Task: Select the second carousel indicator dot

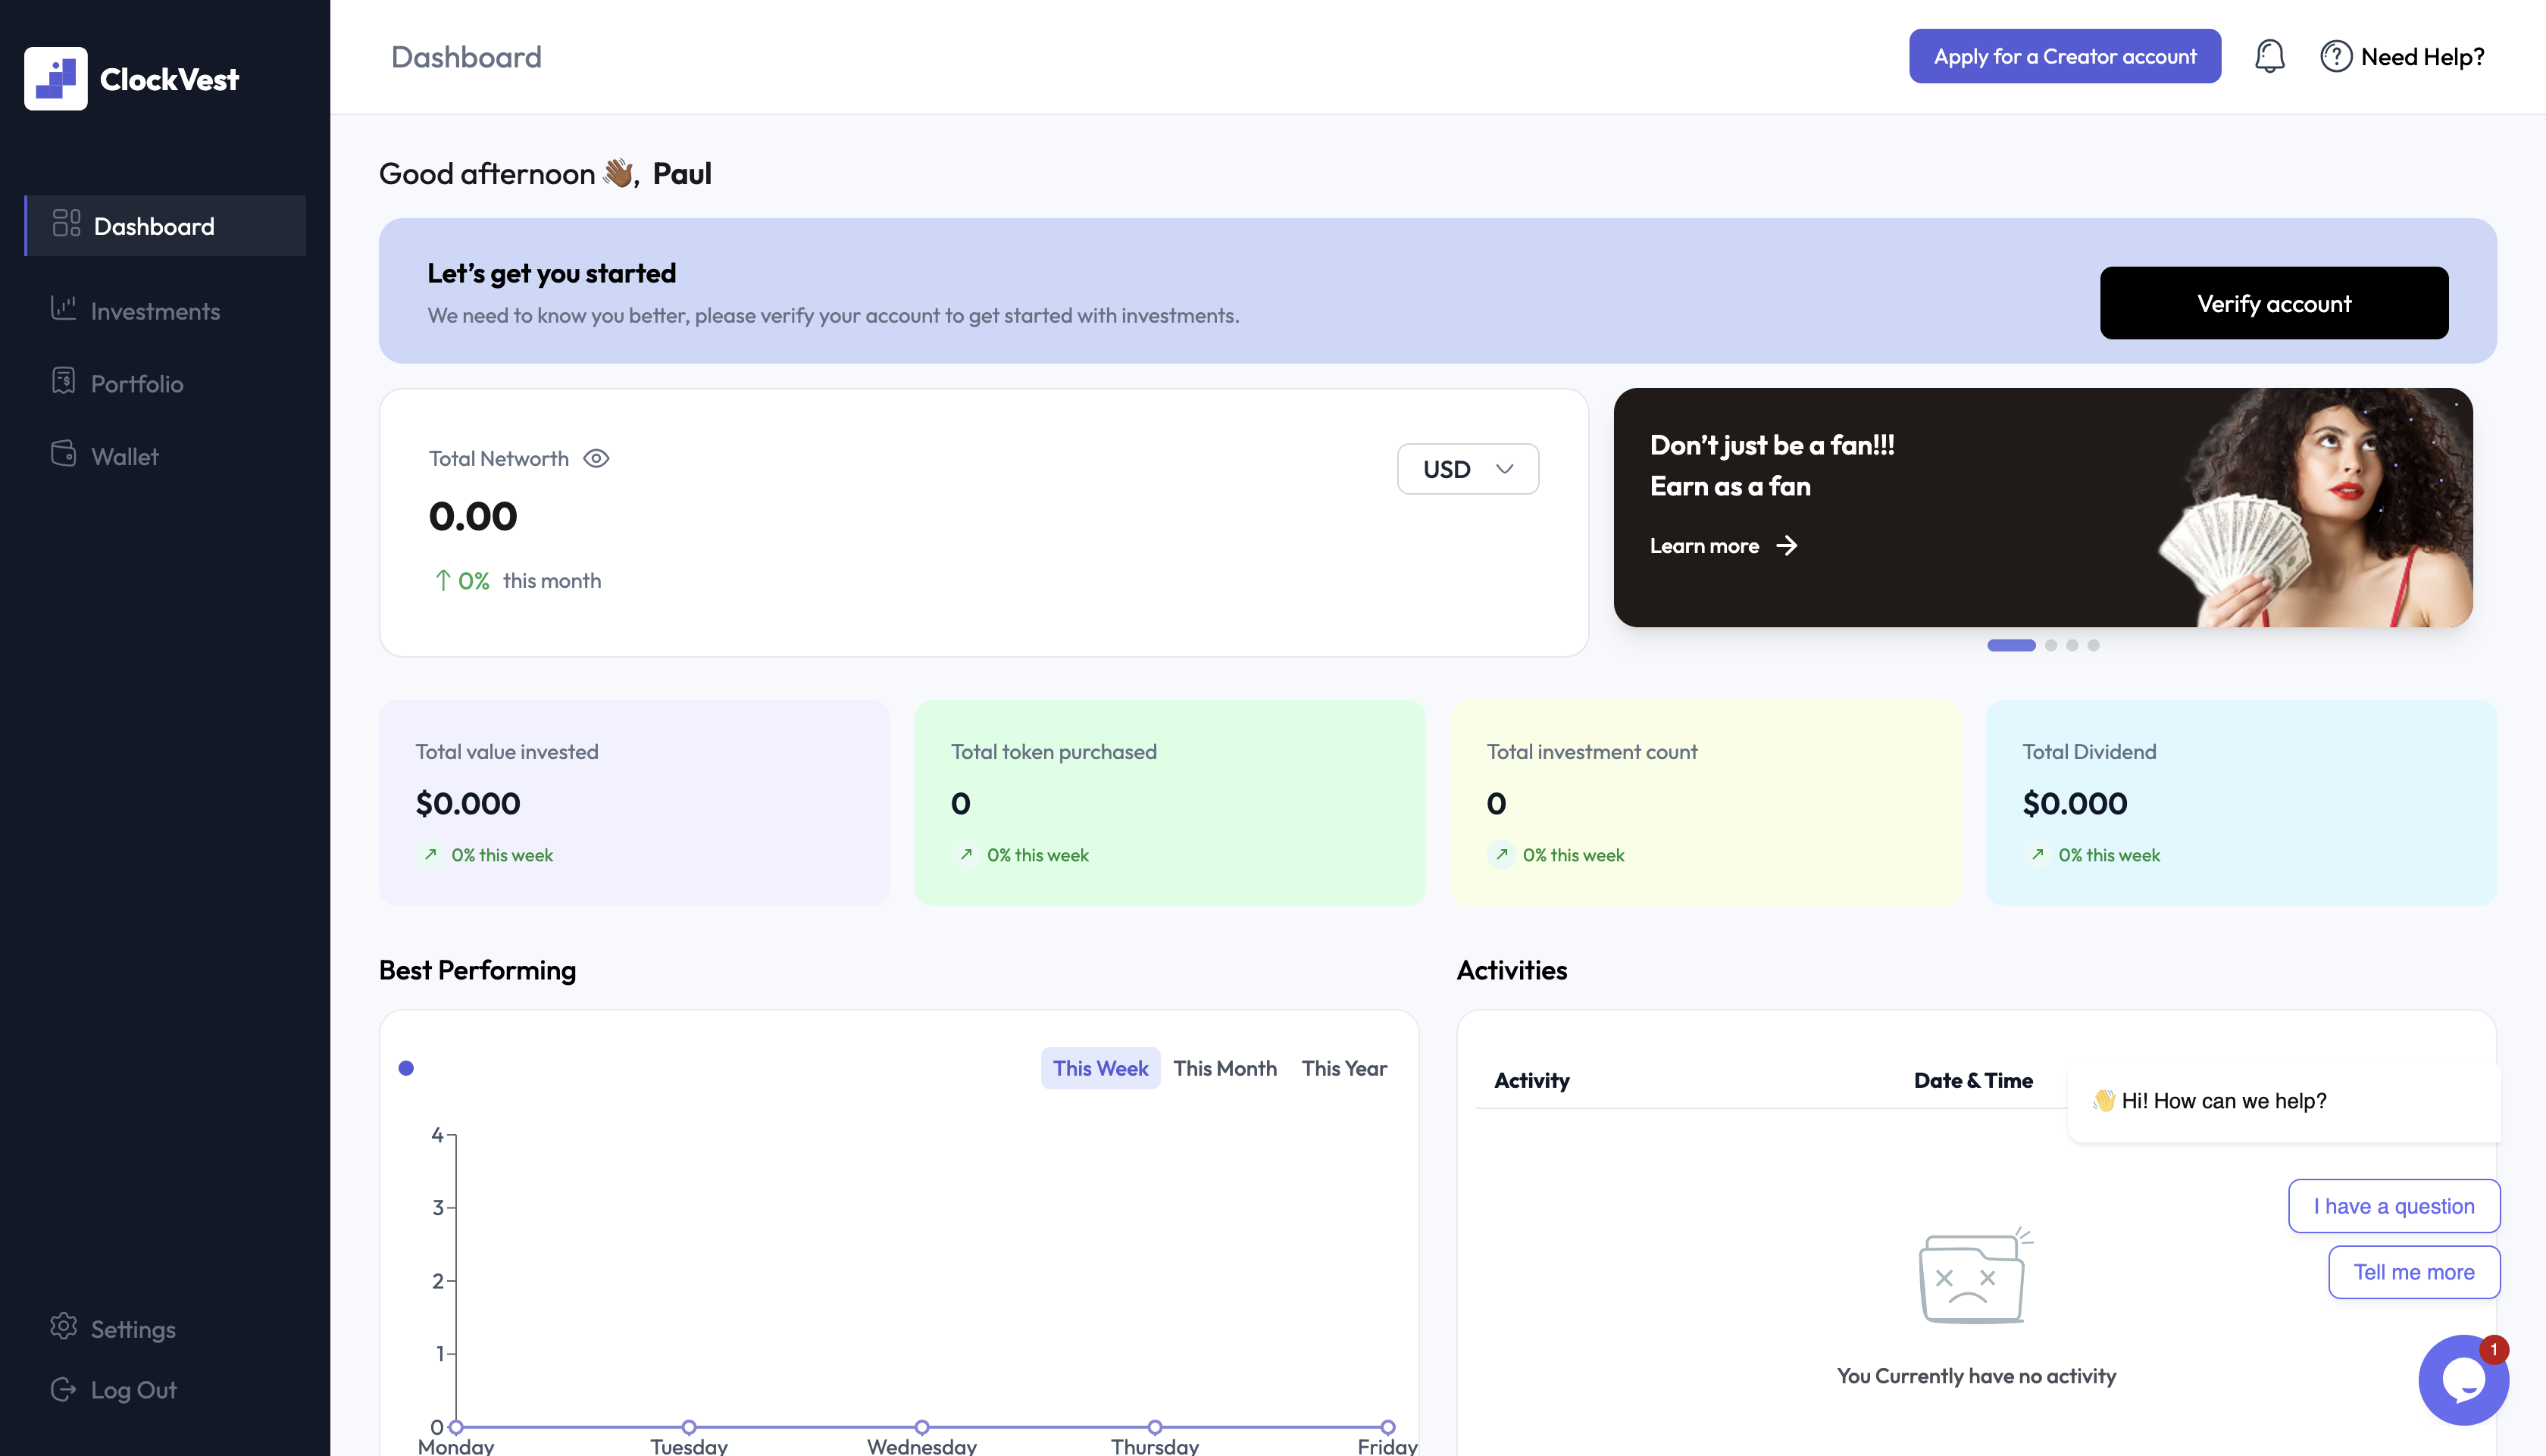Action: pos(2051,645)
